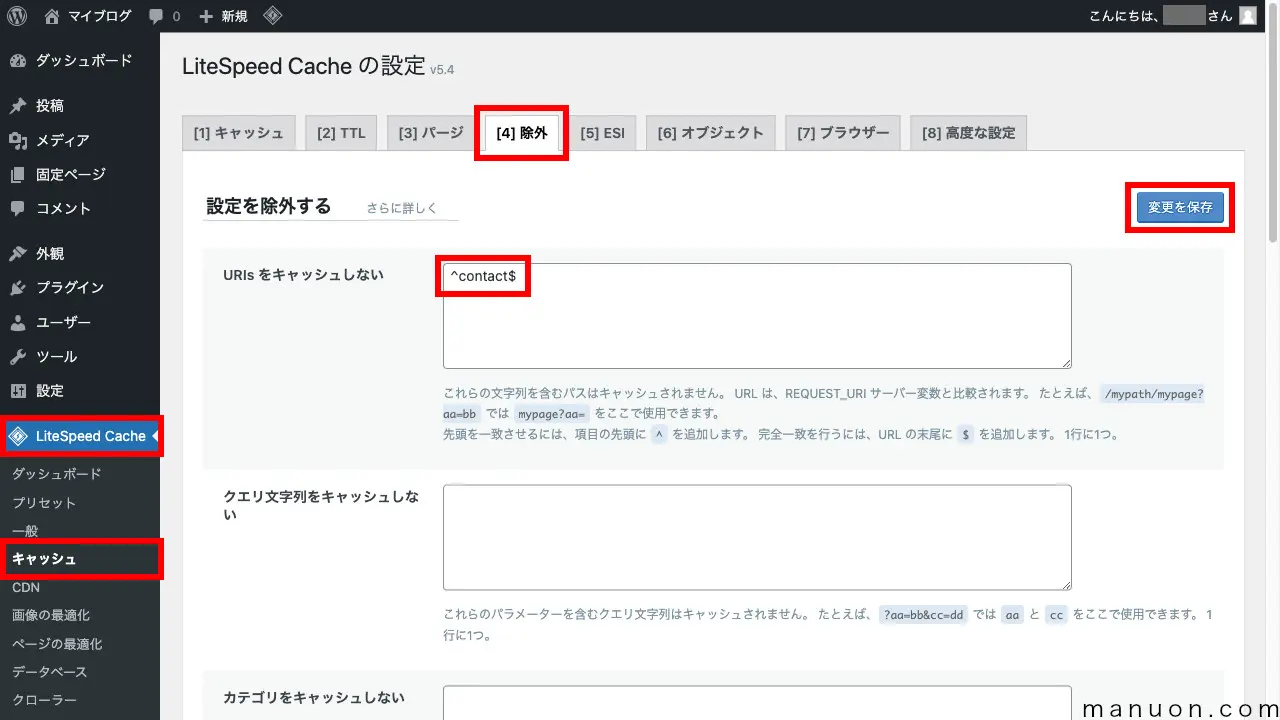The height and width of the screenshot is (720, 1280).
Task: Open the [8] 高度な設定 tab
Action: (x=967, y=132)
